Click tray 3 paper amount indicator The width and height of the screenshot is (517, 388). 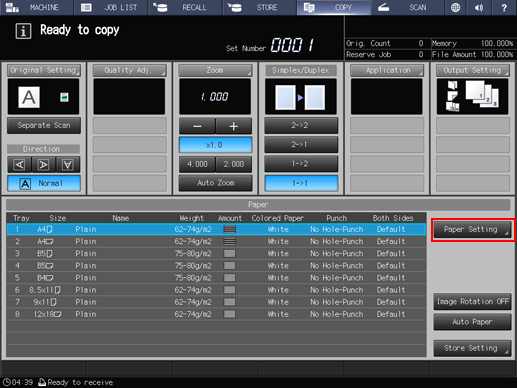tap(230, 254)
